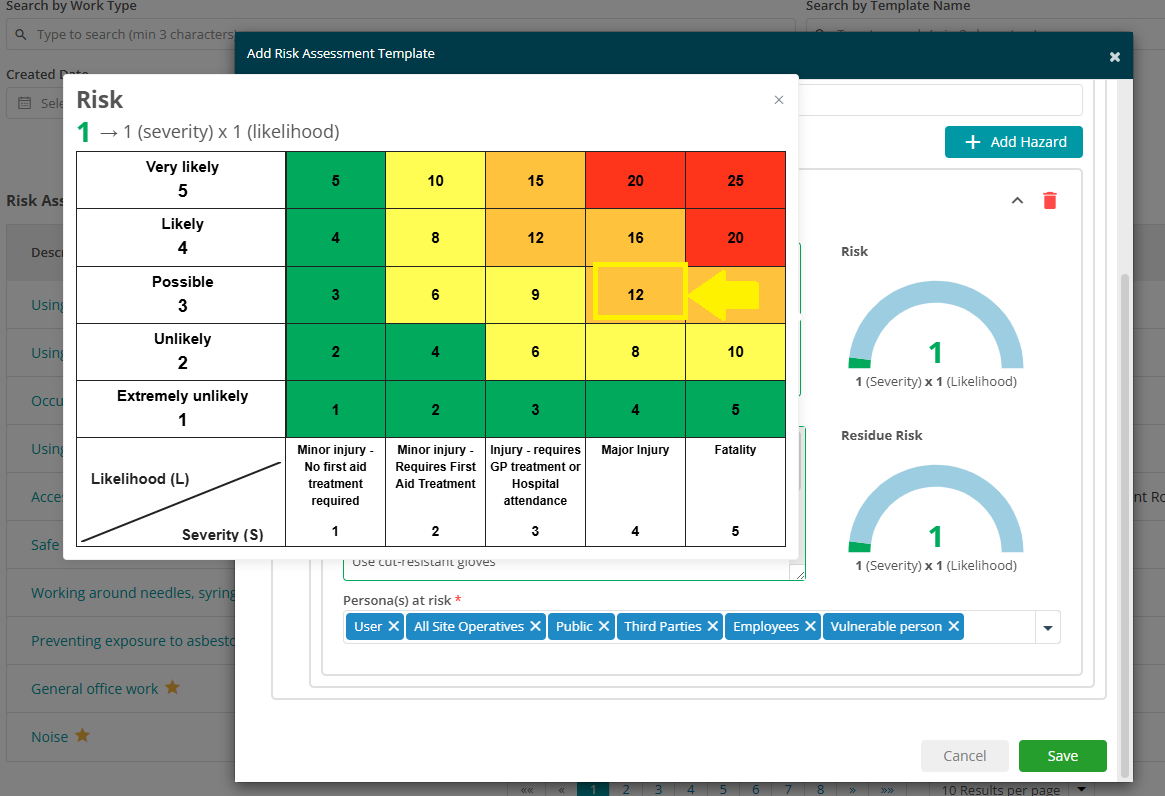Select cell 2 in the Unlikely row
The width and height of the screenshot is (1165, 796).
(x=335, y=352)
